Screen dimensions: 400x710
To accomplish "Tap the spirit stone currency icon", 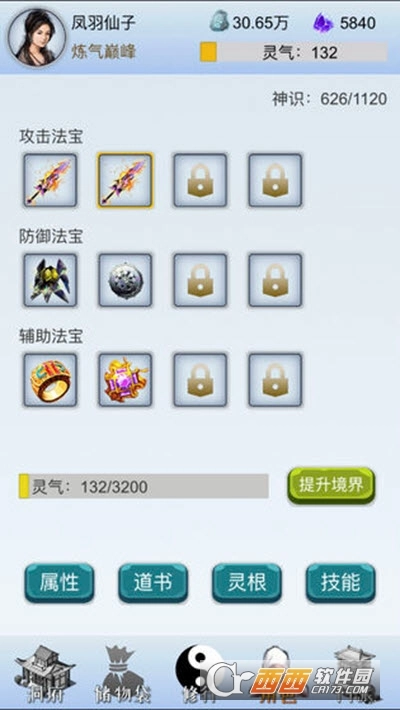I will click(x=219, y=21).
